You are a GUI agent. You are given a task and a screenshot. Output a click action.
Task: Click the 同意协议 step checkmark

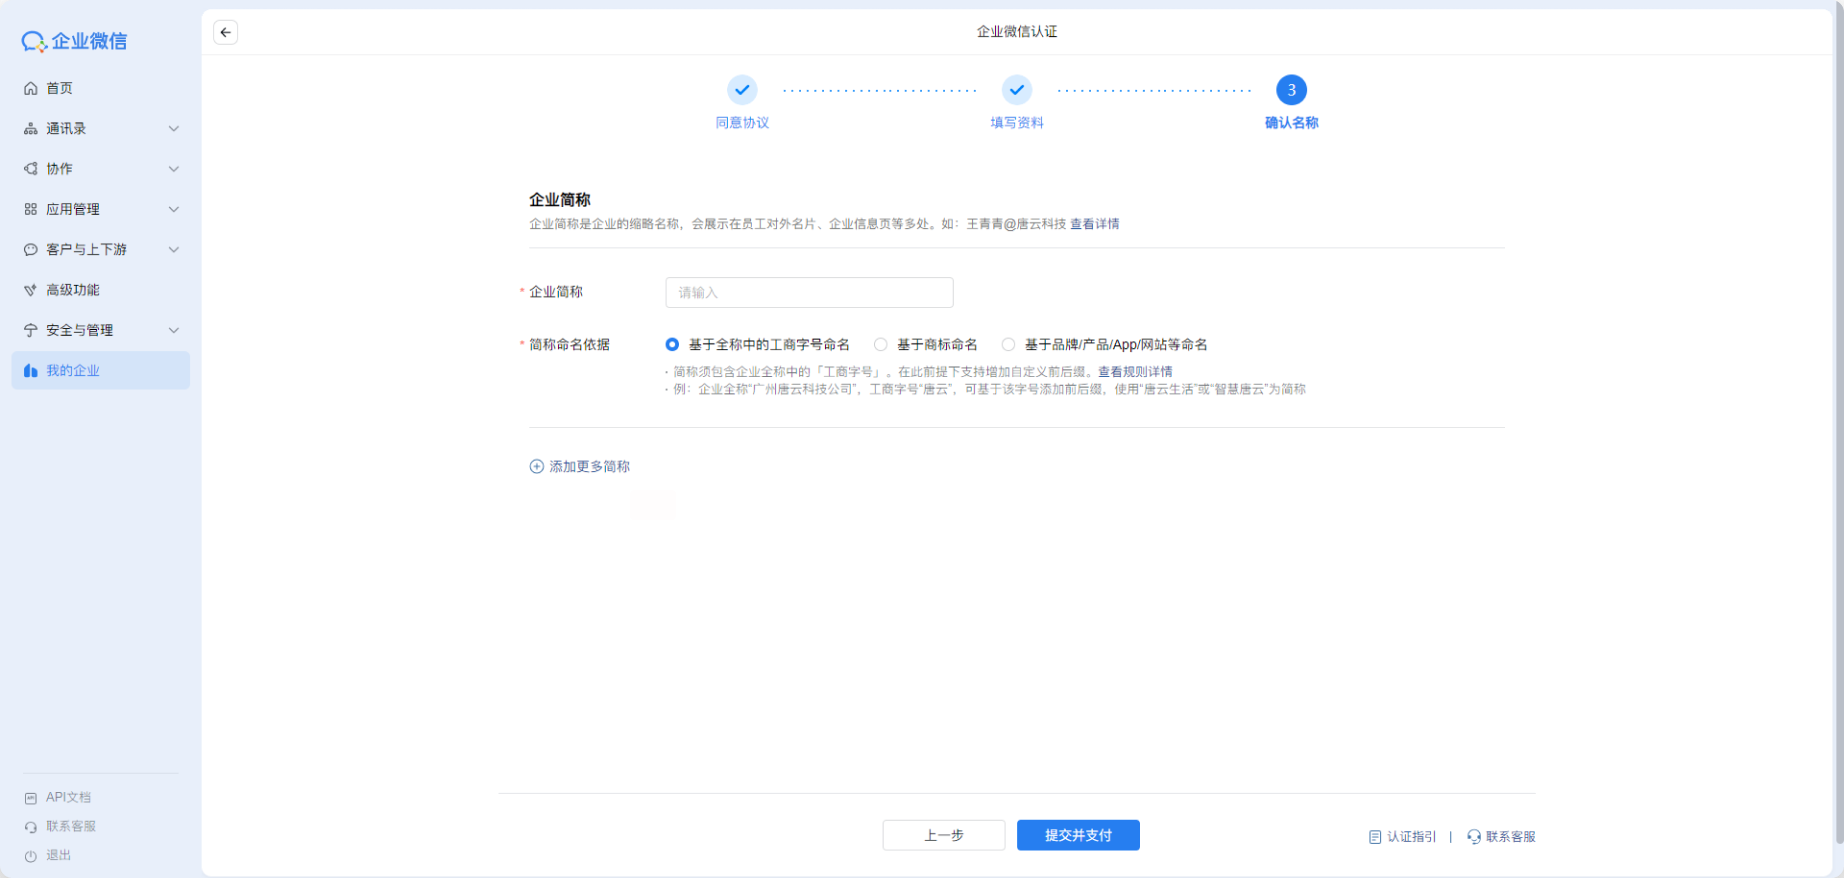[x=742, y=90]
